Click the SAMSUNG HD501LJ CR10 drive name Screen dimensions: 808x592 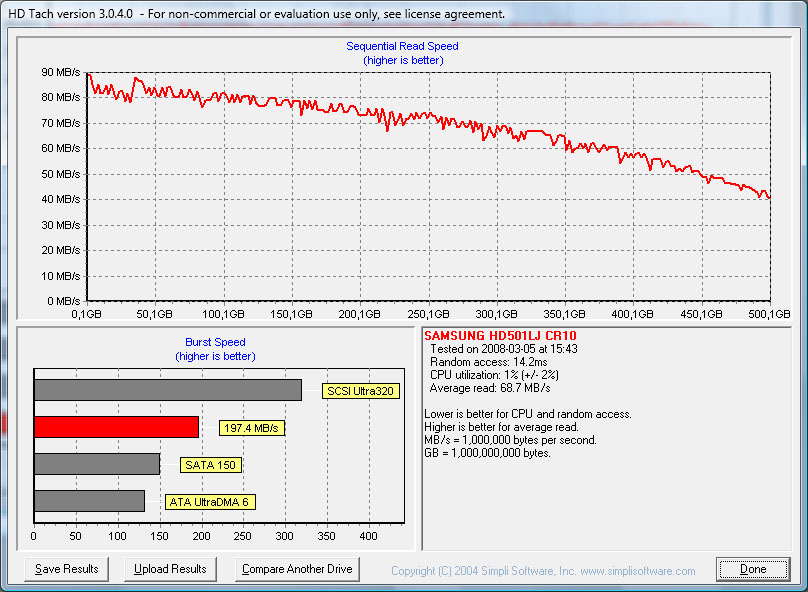[x=500, y=335]
